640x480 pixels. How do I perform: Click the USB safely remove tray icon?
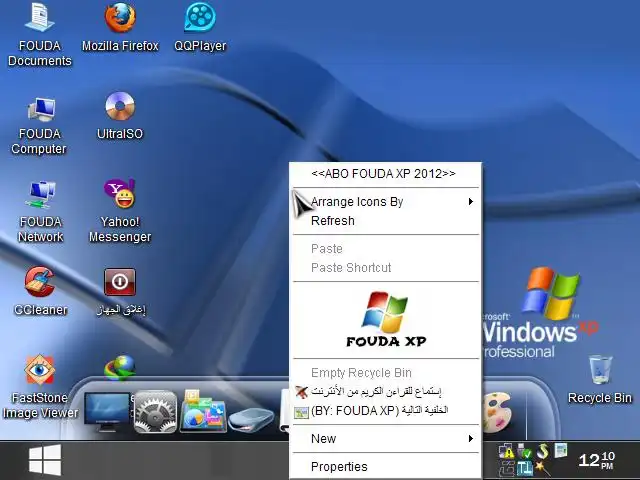tap(524, 451)
